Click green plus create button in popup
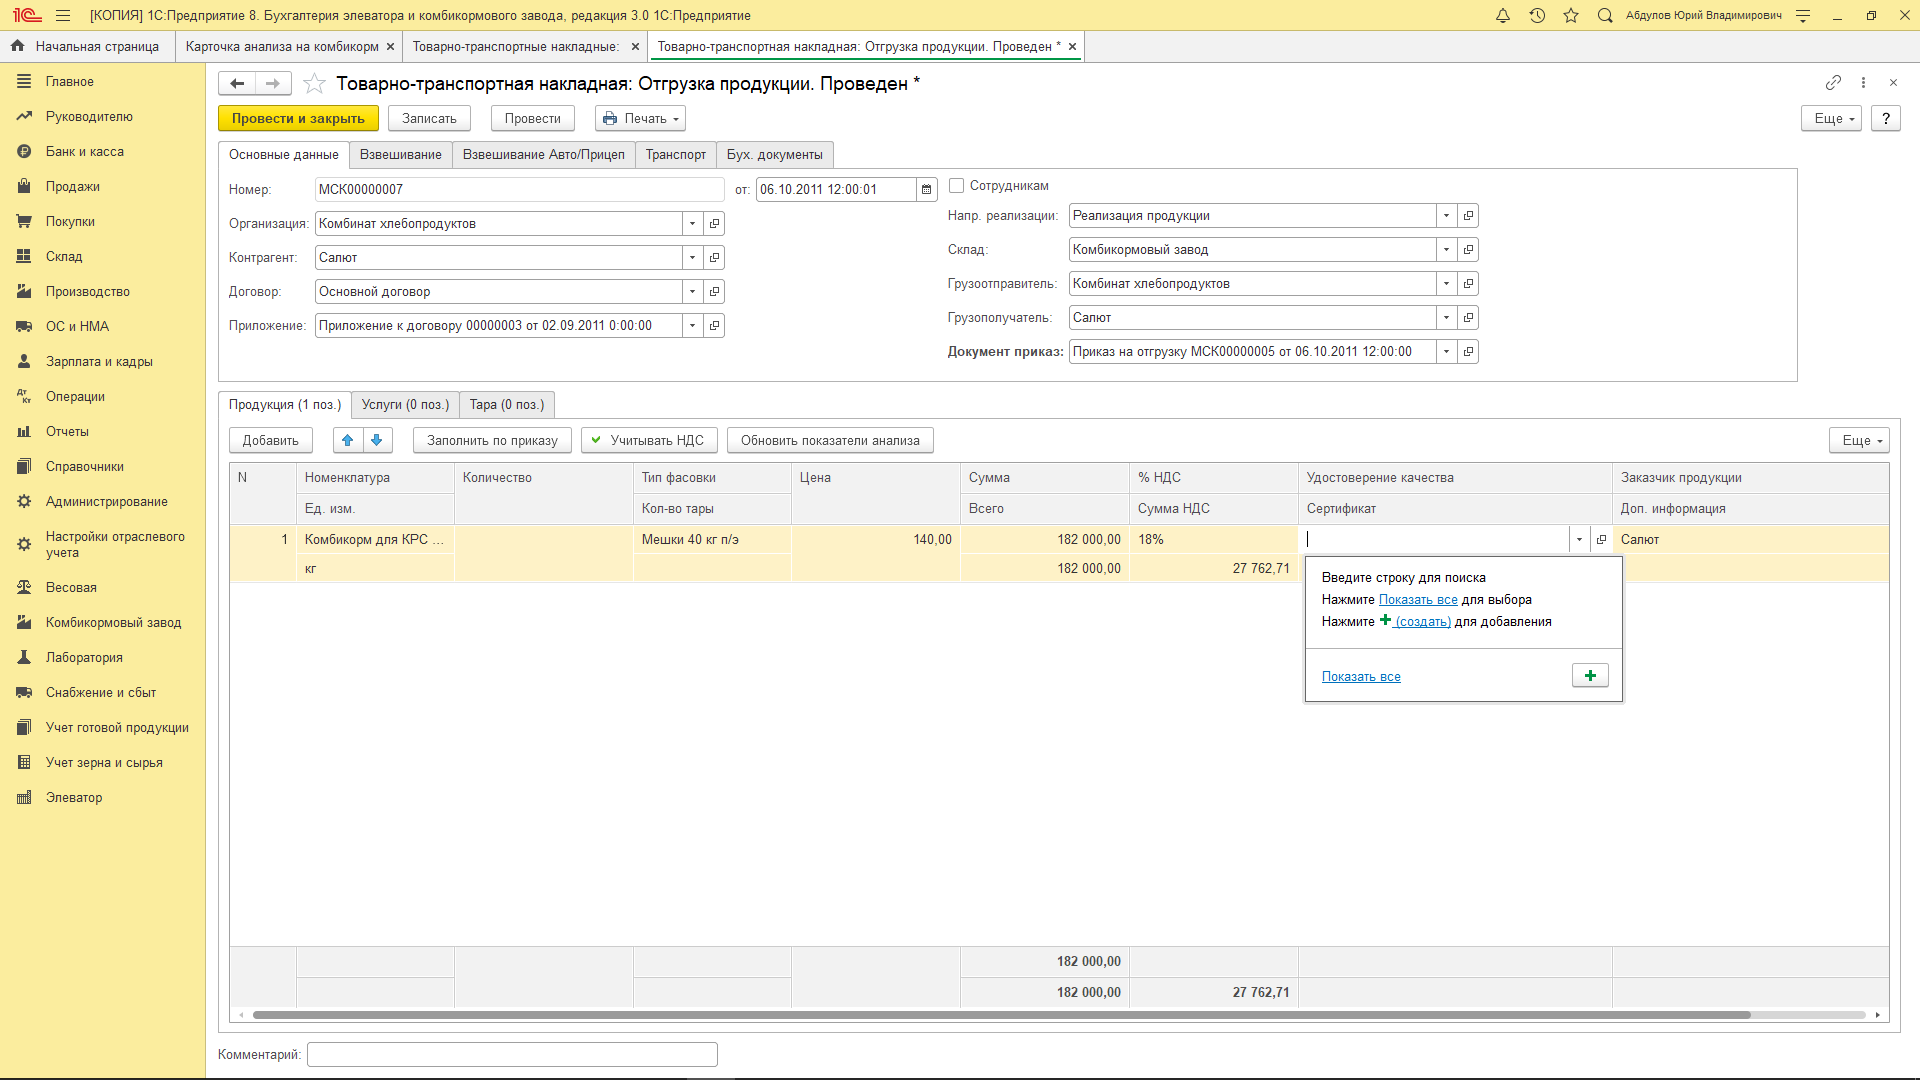The width and height of the screenshot is (1920, 1080). pyautogui.click(x=1590, y=676)
